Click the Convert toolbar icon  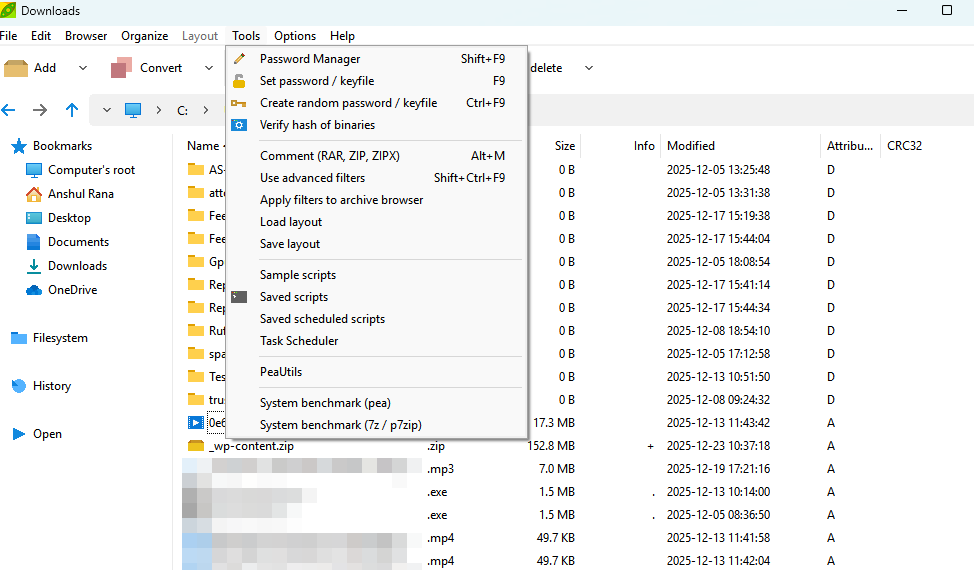pos(122,68)
